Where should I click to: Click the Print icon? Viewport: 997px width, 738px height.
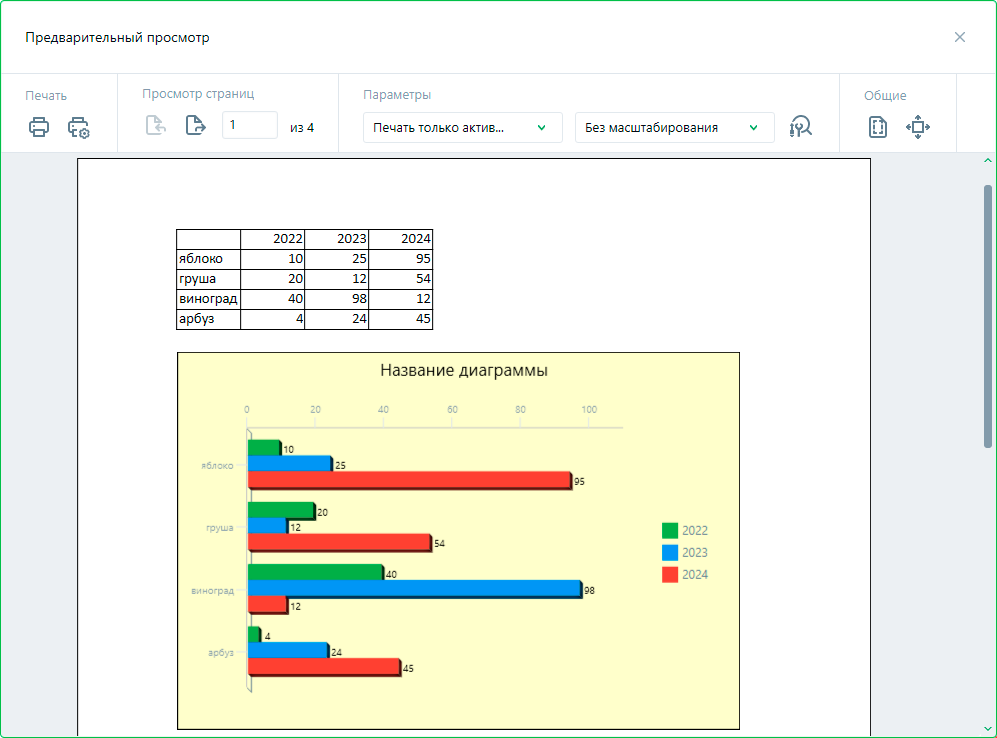pos(39,127)
